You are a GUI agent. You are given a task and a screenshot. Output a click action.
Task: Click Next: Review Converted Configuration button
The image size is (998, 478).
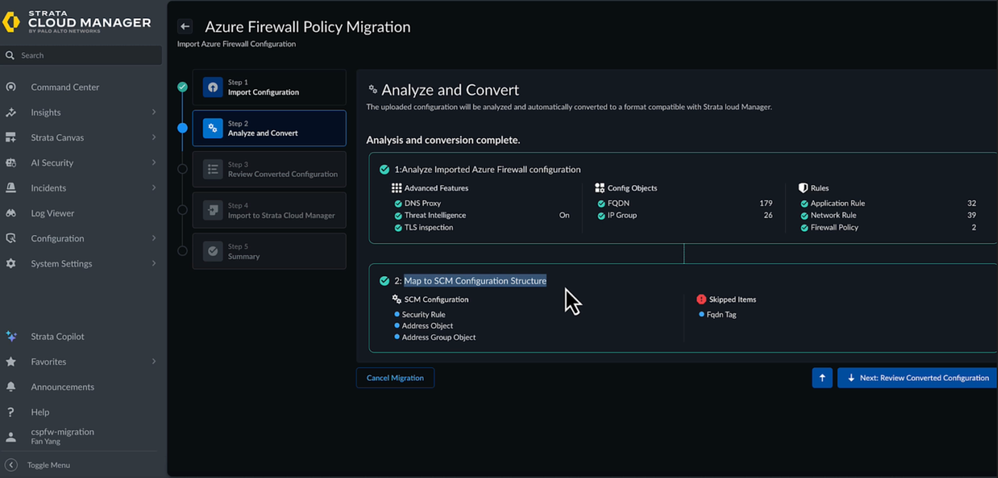point(917,378)
